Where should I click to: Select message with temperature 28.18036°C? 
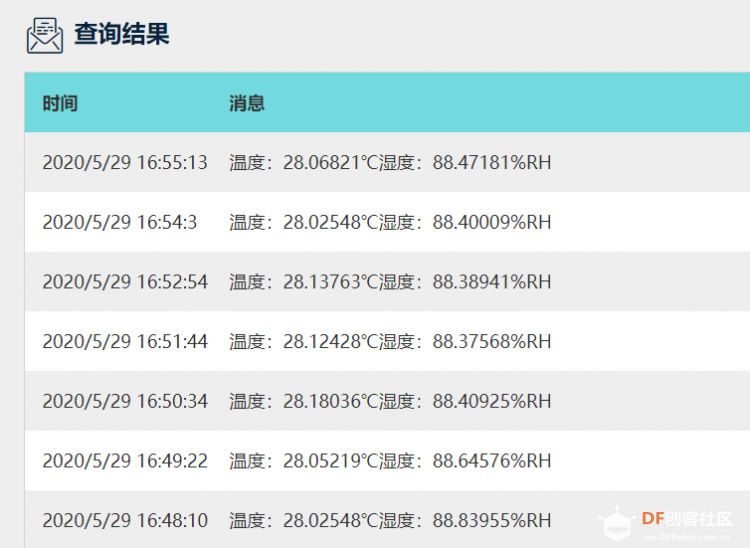point(390,401)
